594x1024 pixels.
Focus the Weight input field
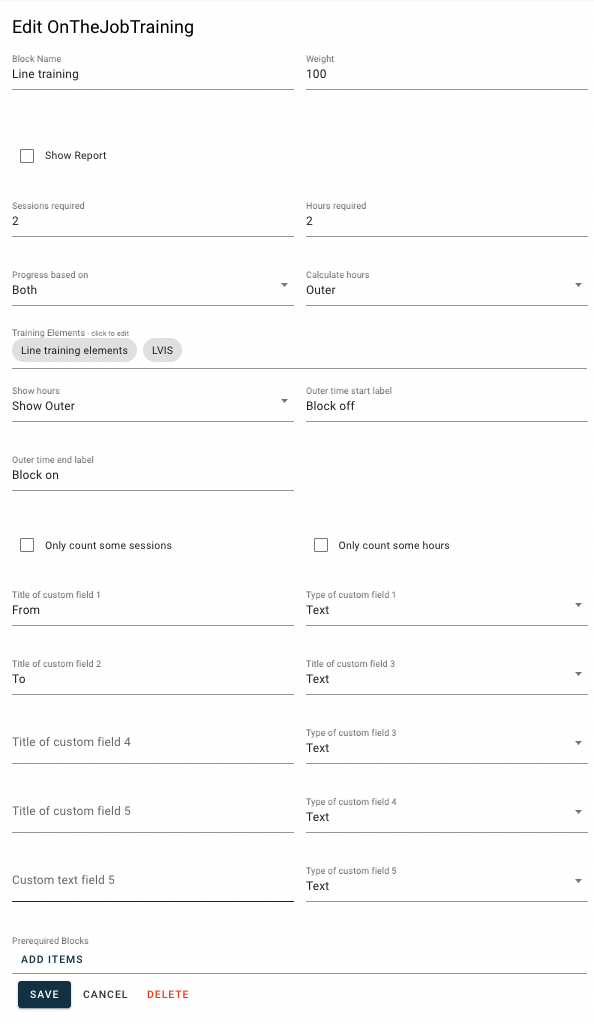pos(447,74)
